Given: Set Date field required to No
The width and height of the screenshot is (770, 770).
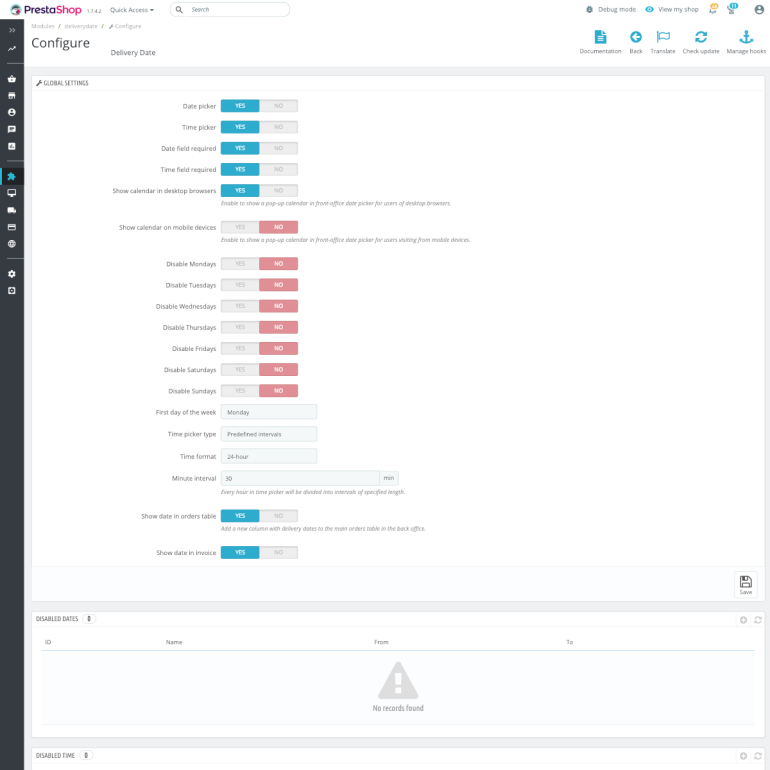Looking at the screenshot, I should [278, 148].
